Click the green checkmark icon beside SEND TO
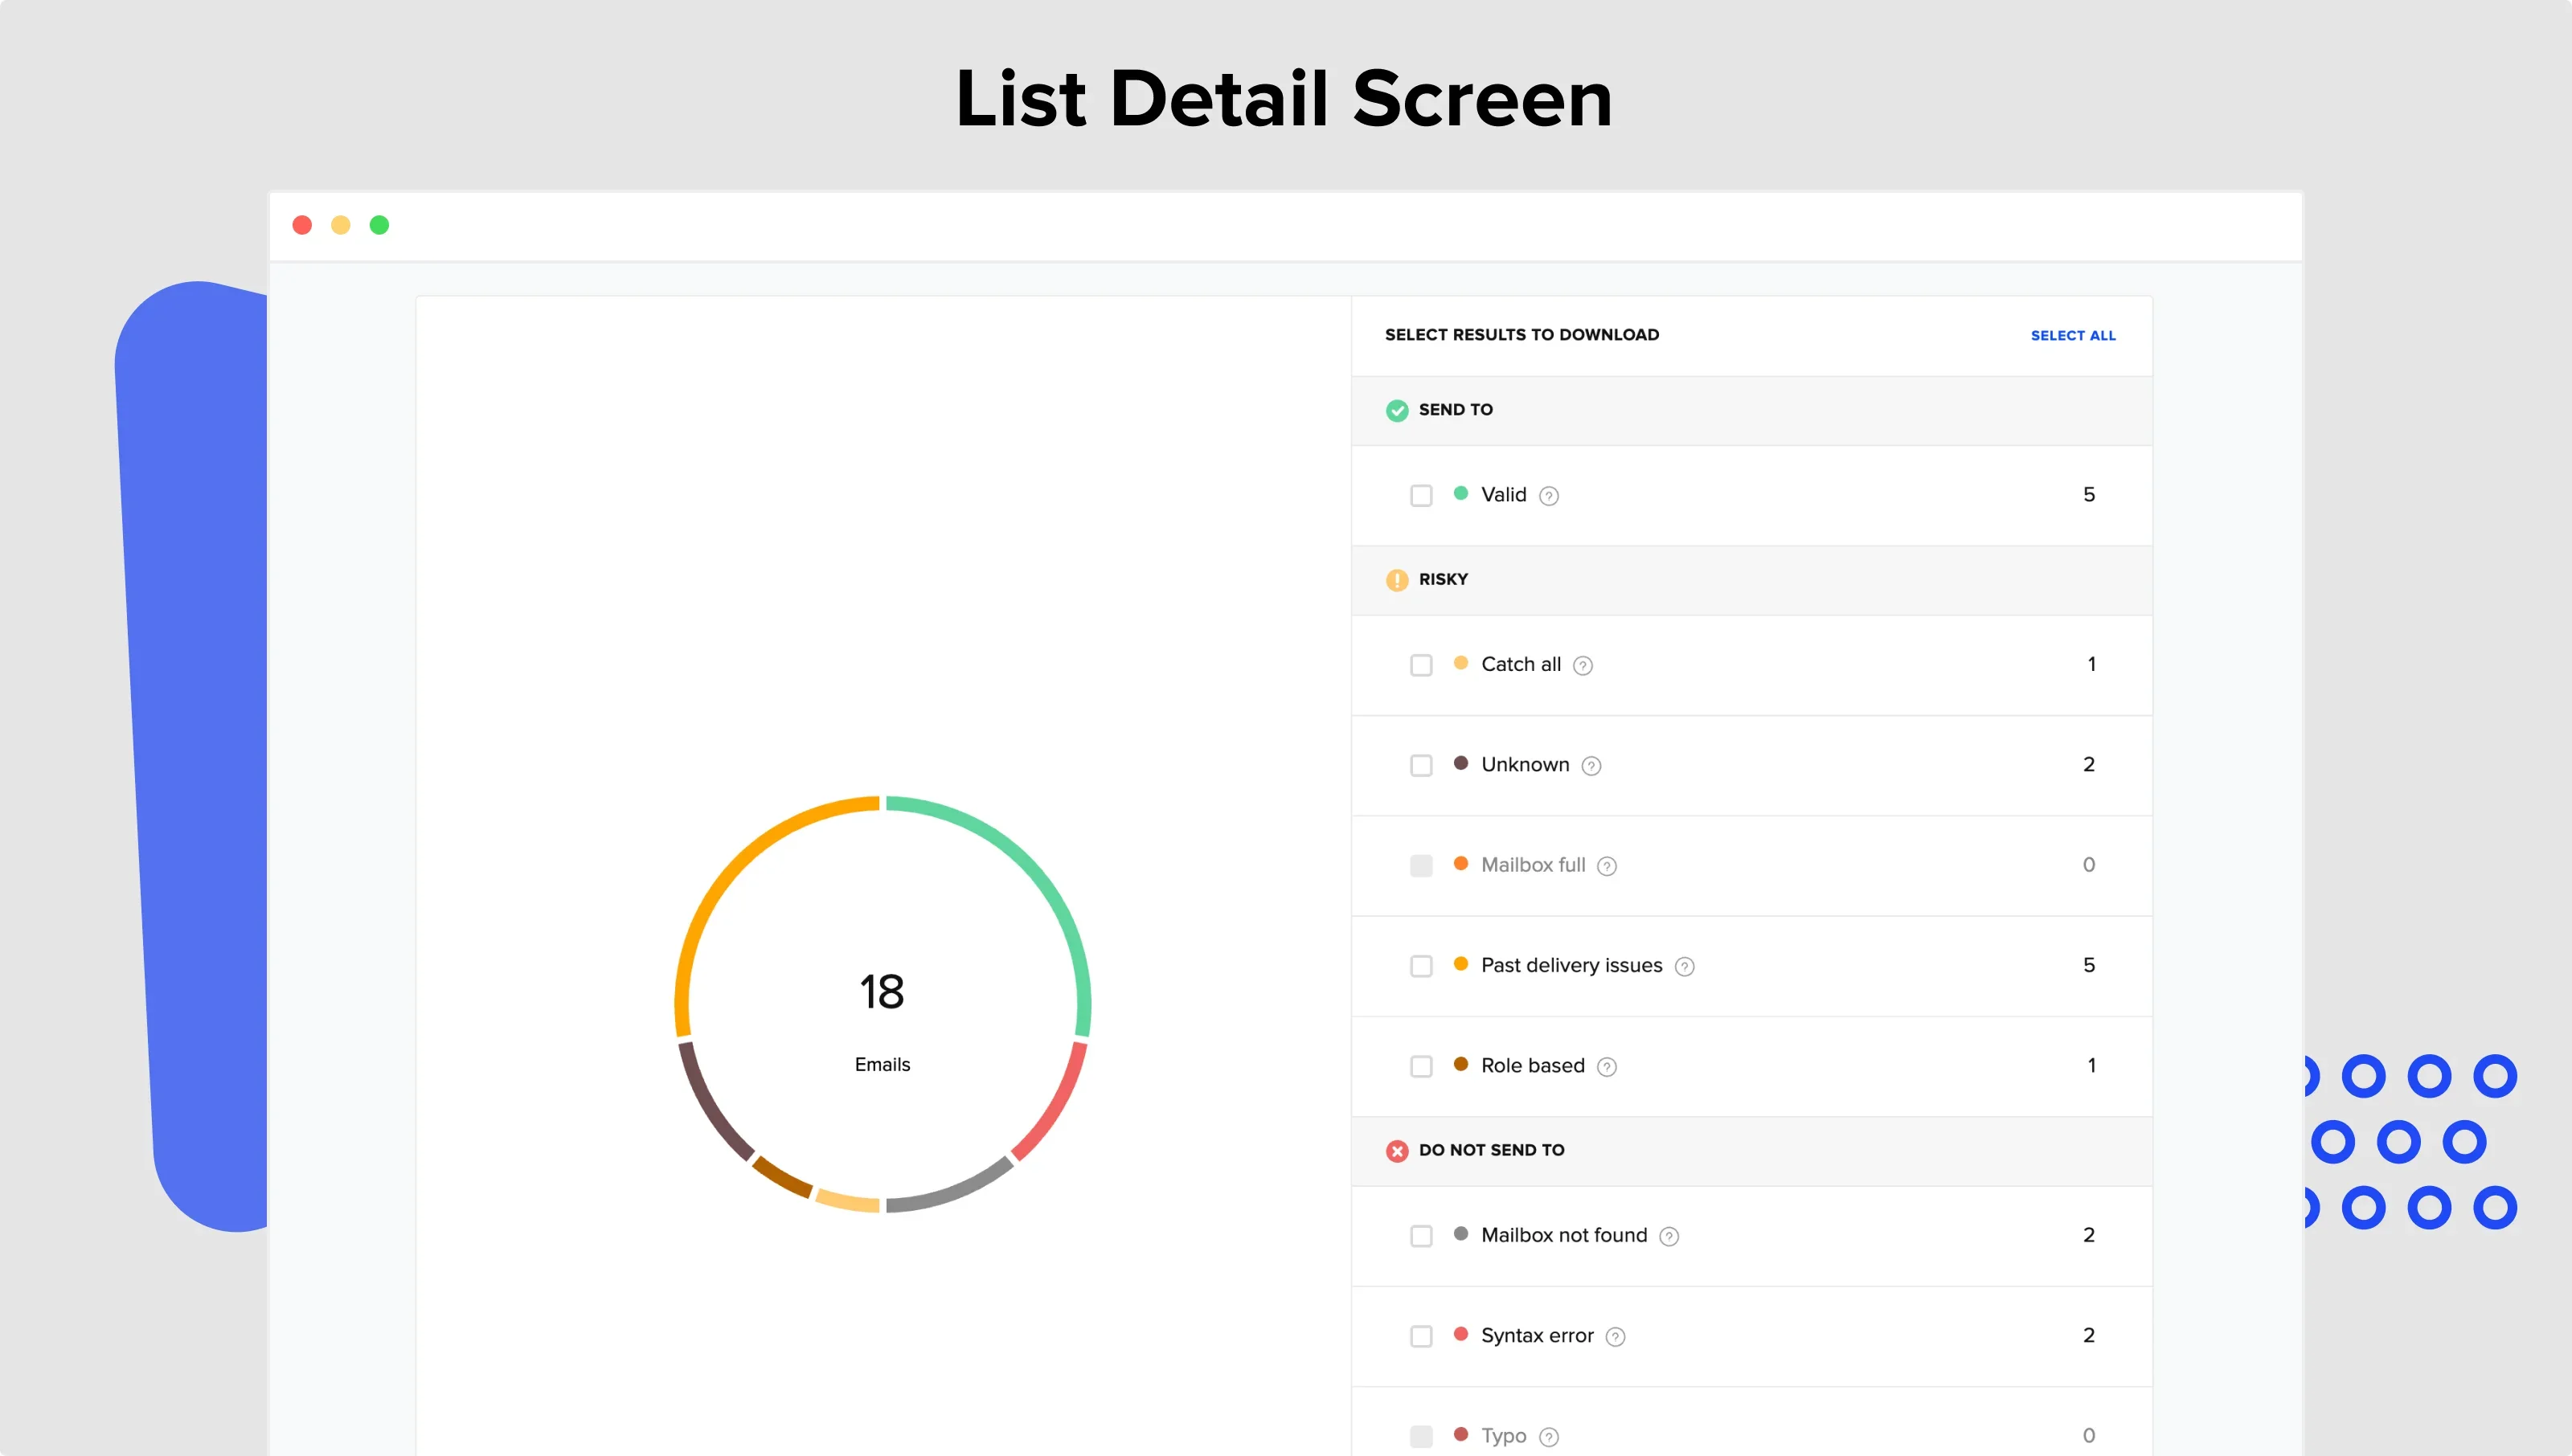 [1397, 410]
